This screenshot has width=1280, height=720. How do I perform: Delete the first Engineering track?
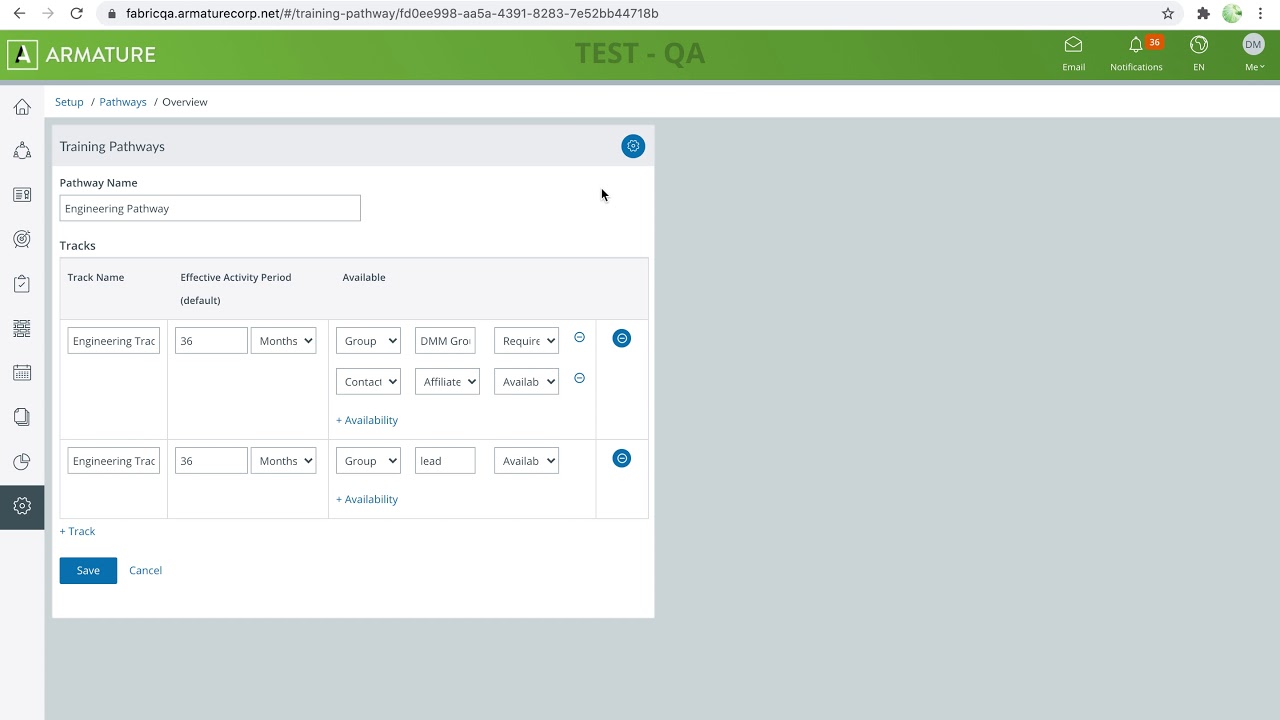pos(622,338)
